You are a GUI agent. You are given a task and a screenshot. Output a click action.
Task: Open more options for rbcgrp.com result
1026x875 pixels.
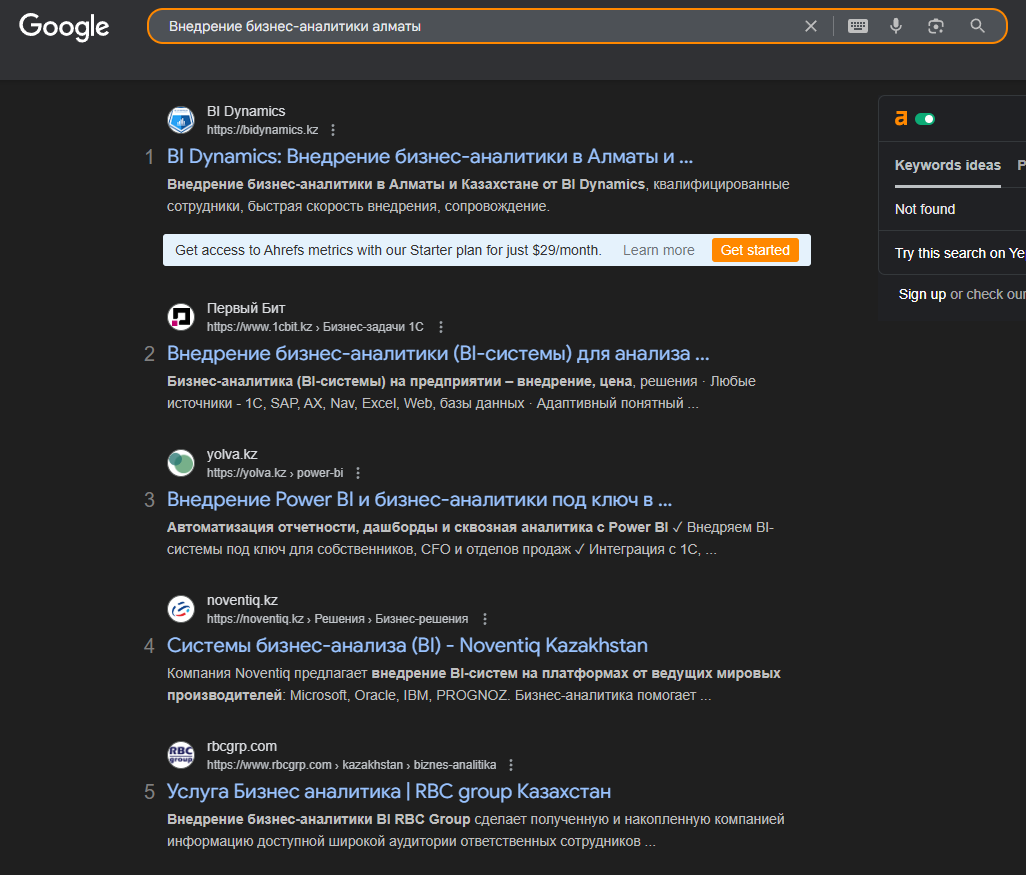click(511, 765)
